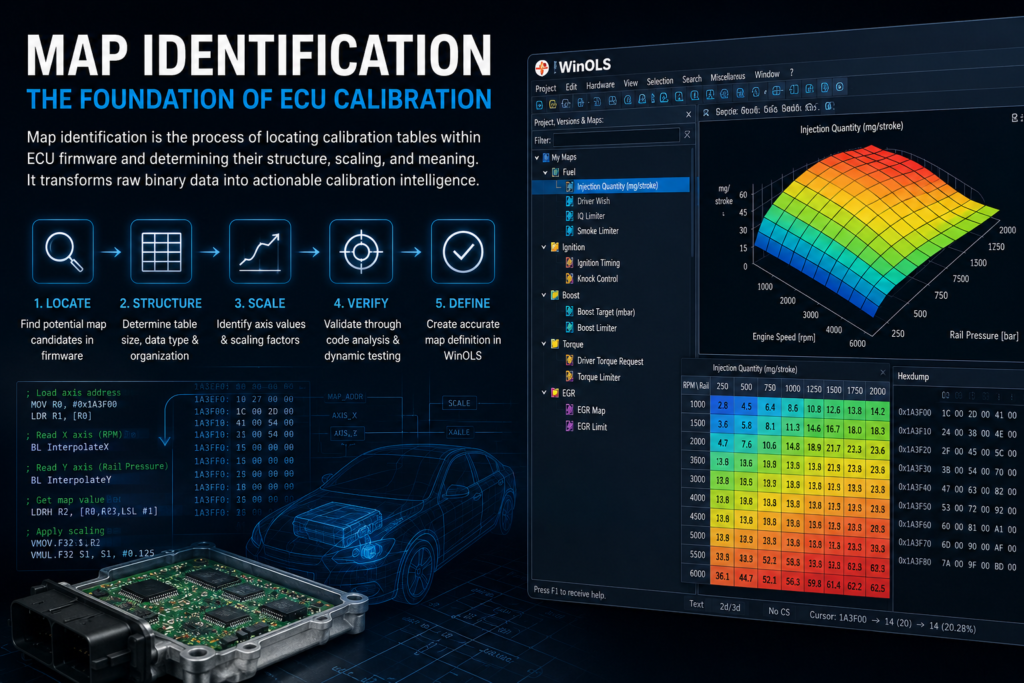Click the map icon beside Boost Target (mbar)
The width and height of the screenshot is (1024, 683).
pyautogui.click(x=569, y=311)
